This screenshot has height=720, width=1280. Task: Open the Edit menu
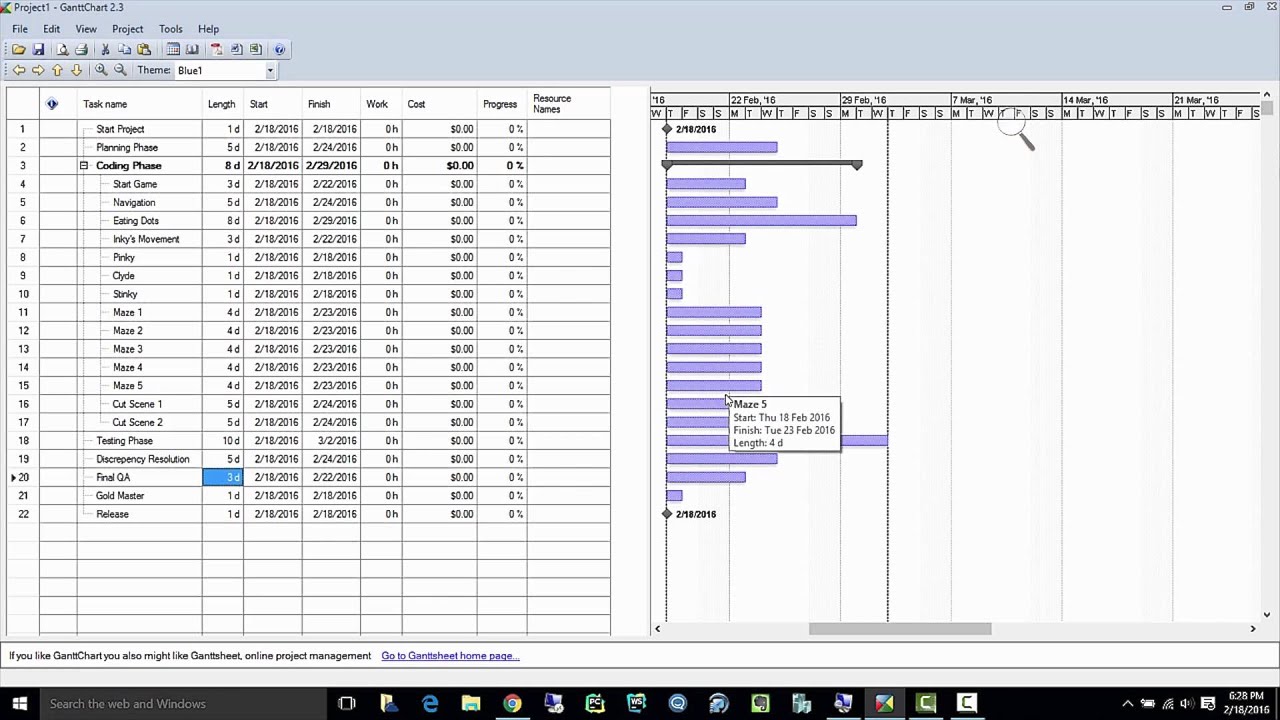[51, 29]
